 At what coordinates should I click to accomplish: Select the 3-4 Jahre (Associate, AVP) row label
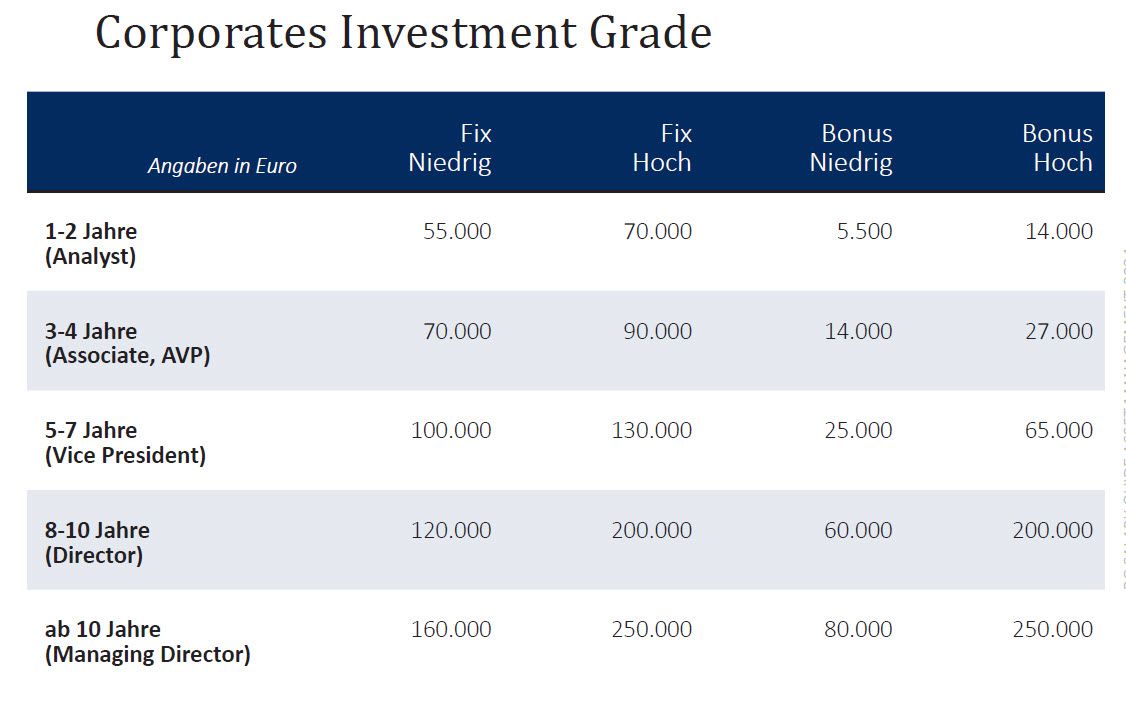pyautogui.click(x=127, y=343)
